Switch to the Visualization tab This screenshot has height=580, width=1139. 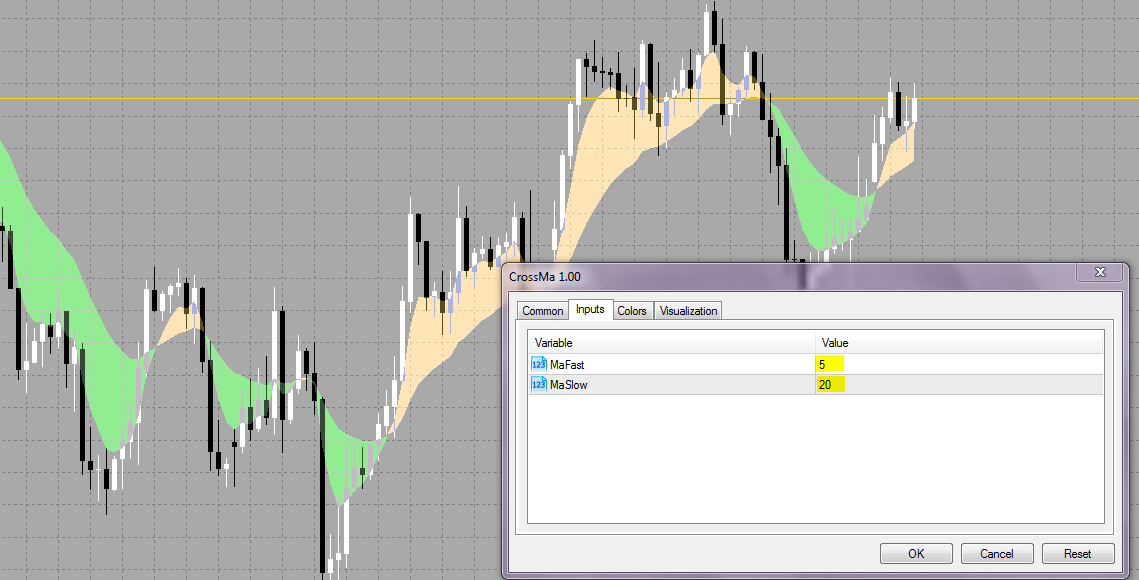(688, 310)
